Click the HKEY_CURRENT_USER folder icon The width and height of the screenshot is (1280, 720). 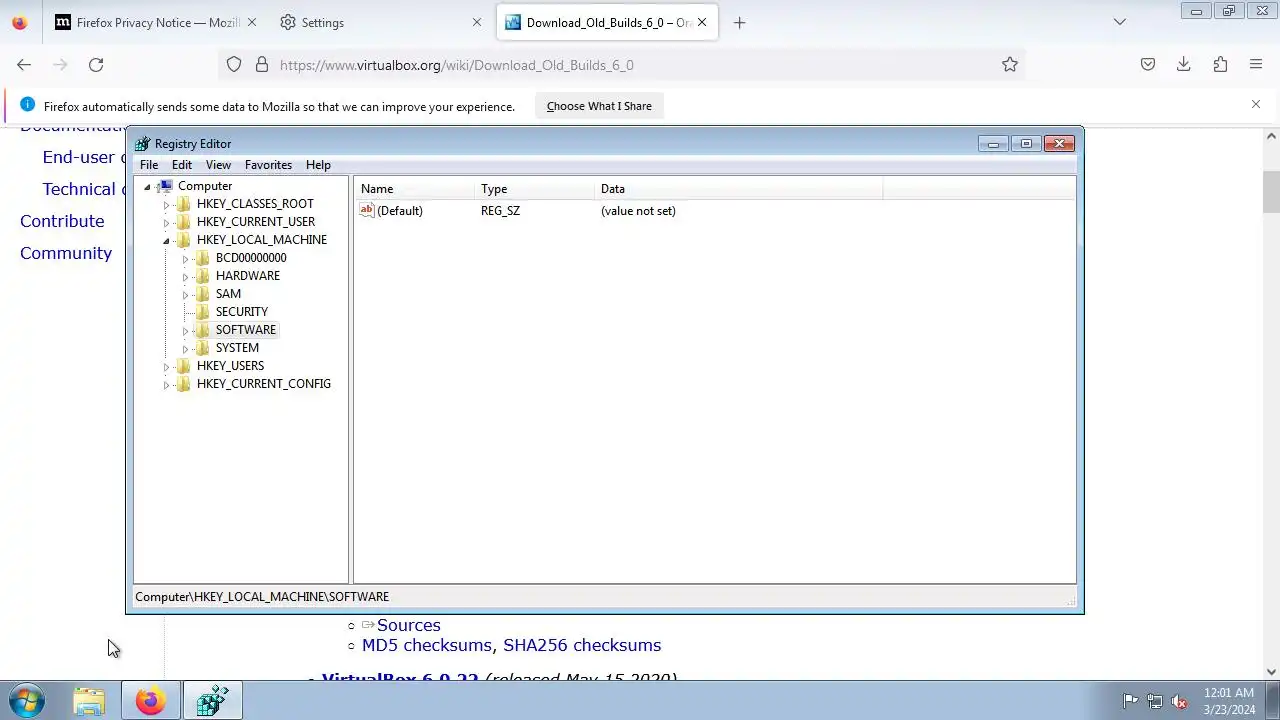[184, 222]
